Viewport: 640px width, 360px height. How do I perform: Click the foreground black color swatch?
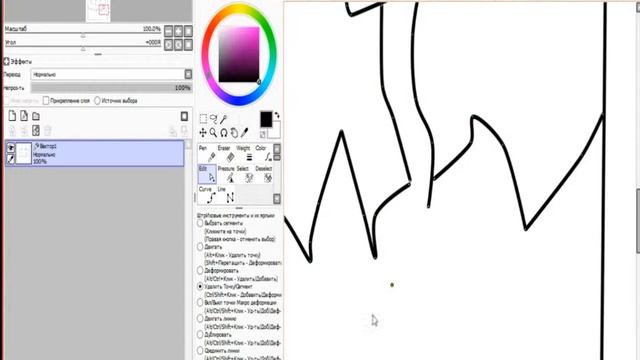266,119
